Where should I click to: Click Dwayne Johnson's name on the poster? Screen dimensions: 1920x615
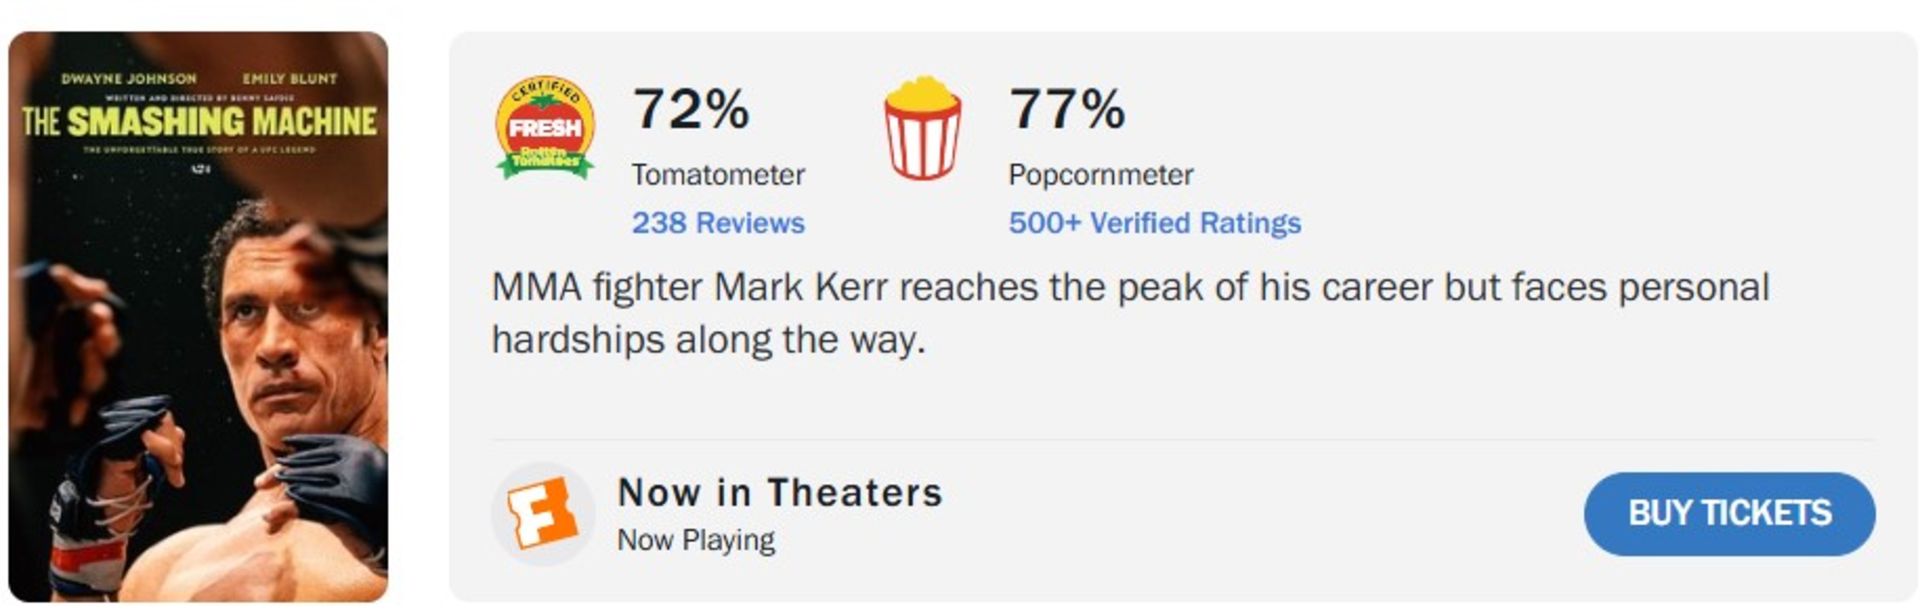129,78
